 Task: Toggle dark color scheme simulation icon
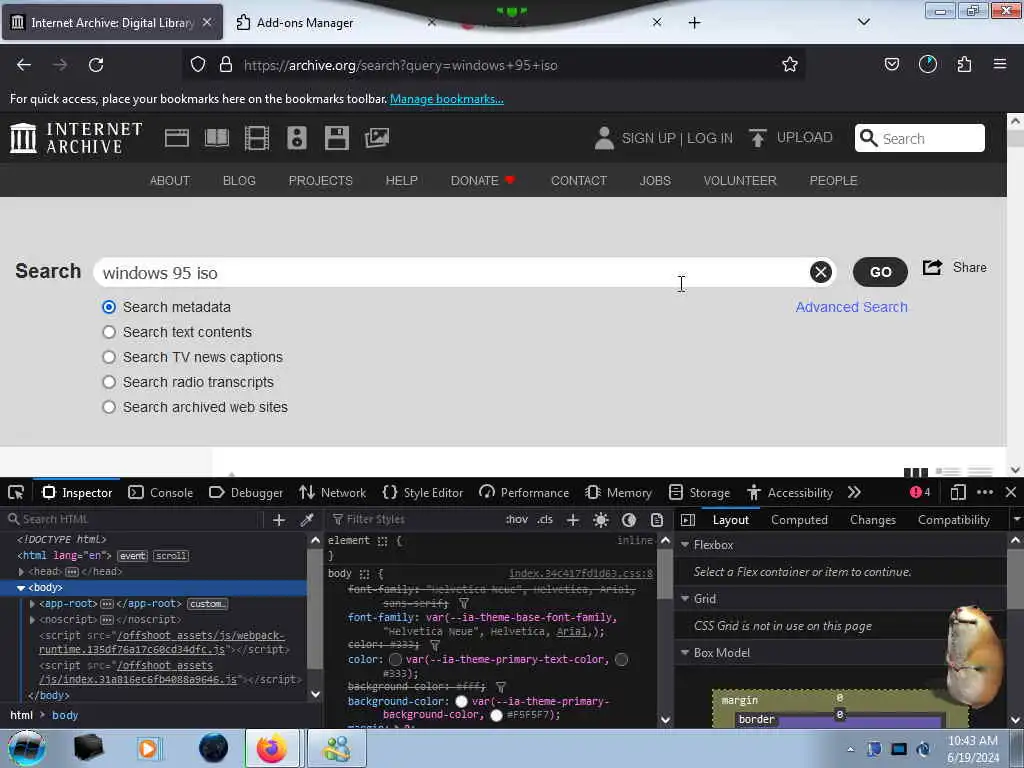point(629,520)
